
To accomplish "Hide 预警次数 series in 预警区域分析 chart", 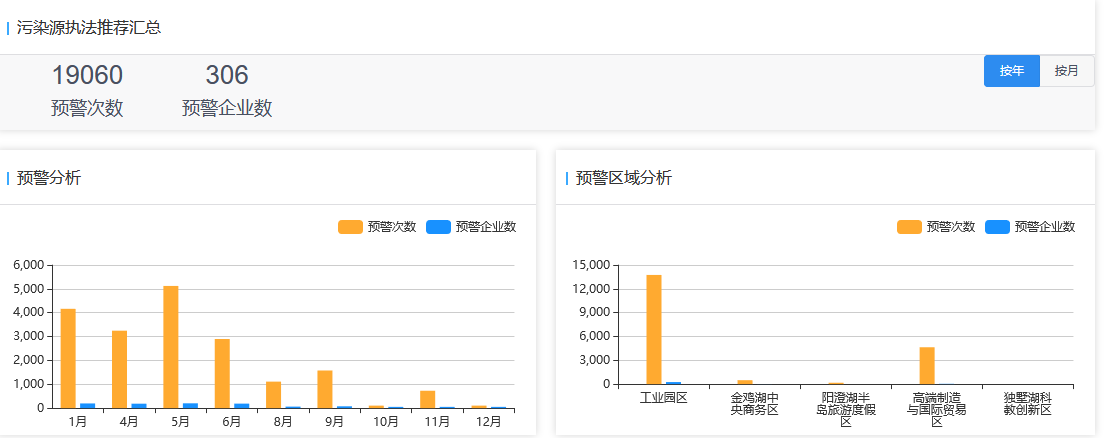I will 936,227.
